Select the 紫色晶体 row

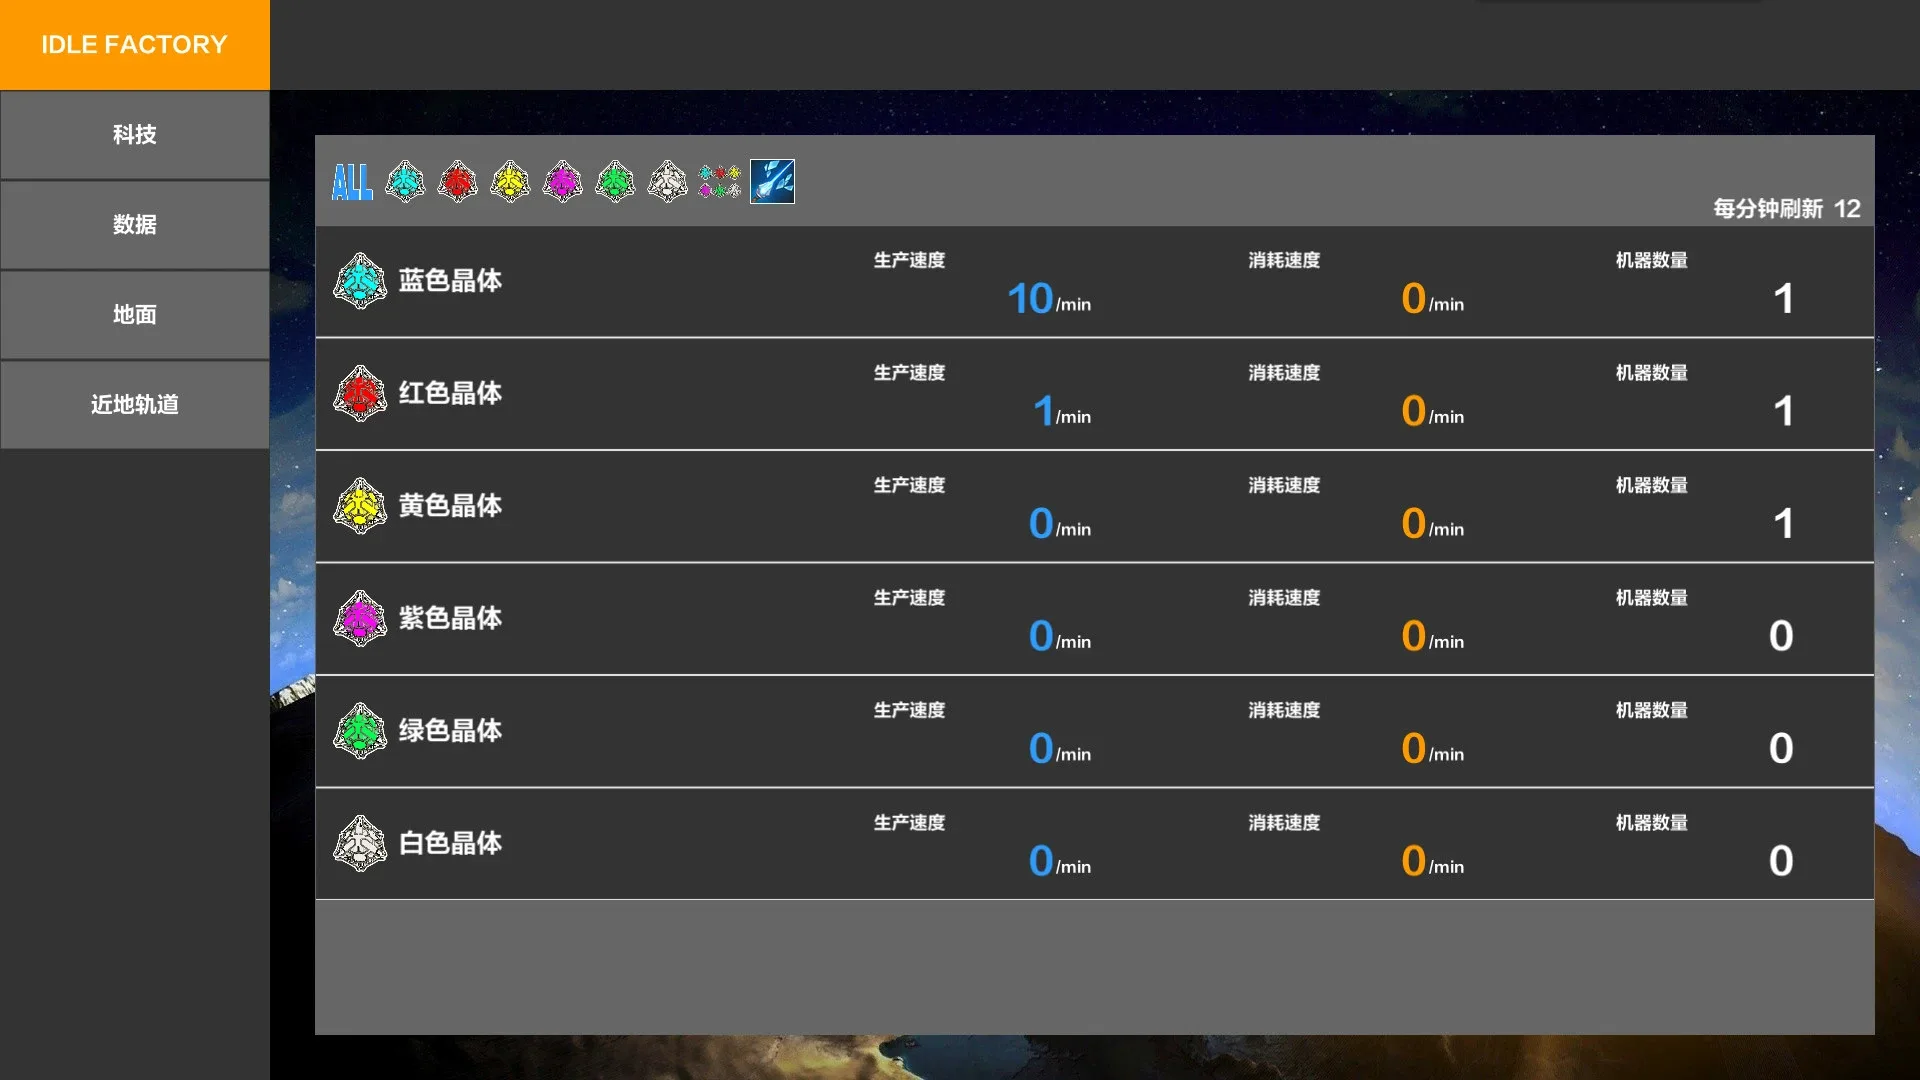click(450, 618)
